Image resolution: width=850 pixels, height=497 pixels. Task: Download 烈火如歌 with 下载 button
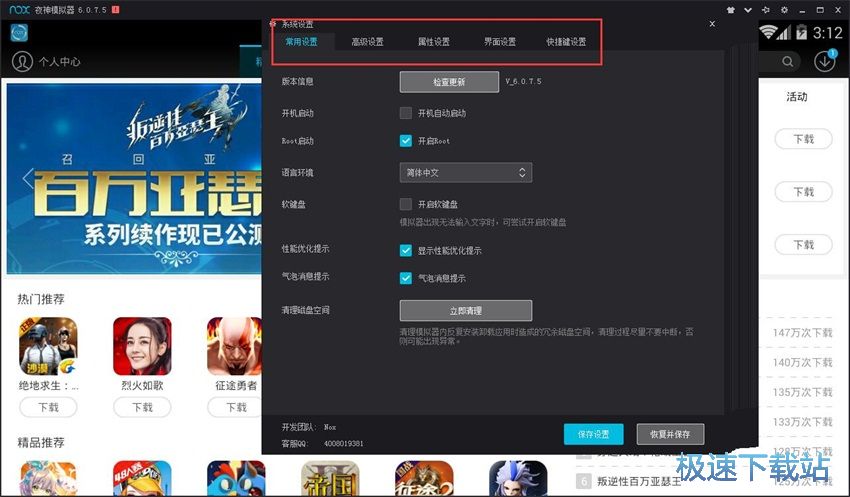pyautogui.click(x=142, y=407)
